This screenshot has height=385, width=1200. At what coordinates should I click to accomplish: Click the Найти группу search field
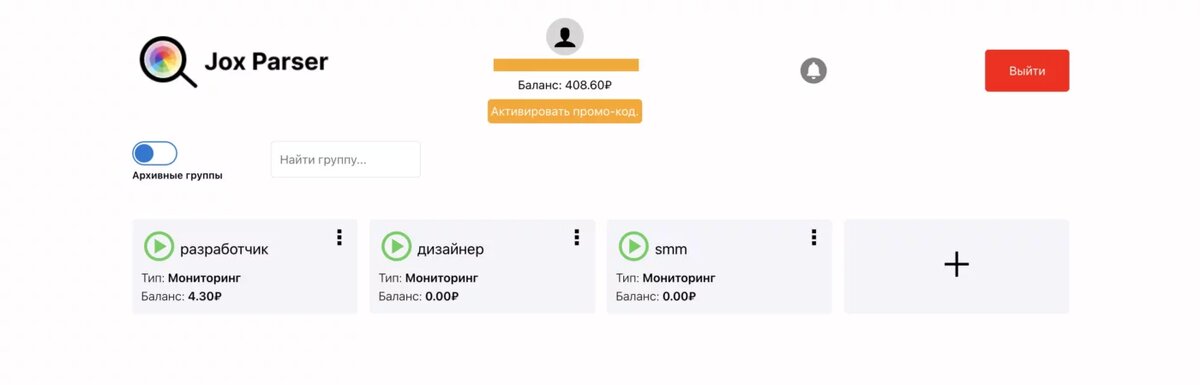pyautogui.click(x=345, y=159)
